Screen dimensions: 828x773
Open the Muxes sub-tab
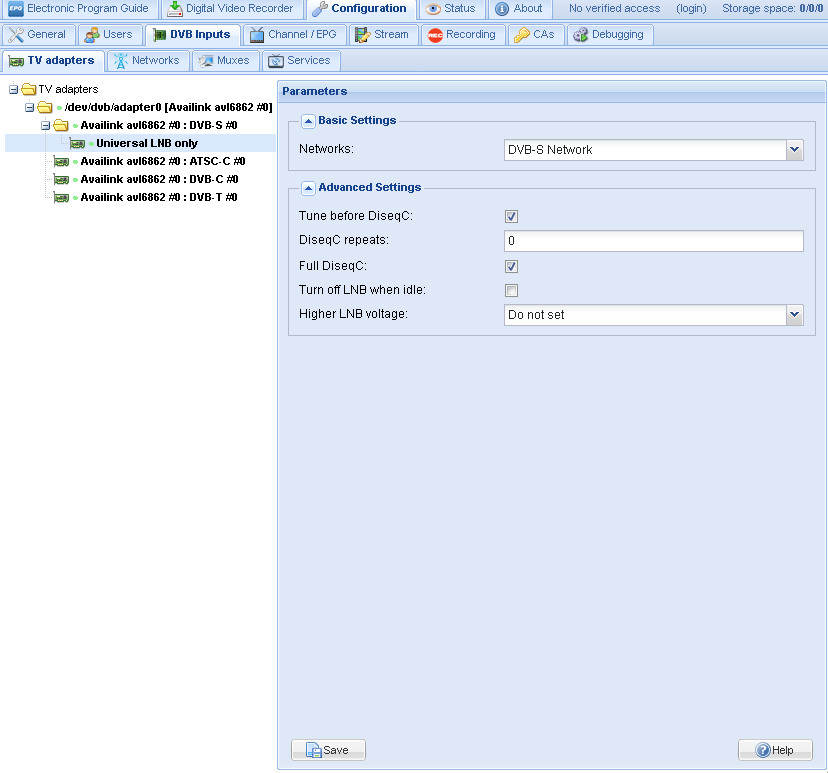point(225,61)
